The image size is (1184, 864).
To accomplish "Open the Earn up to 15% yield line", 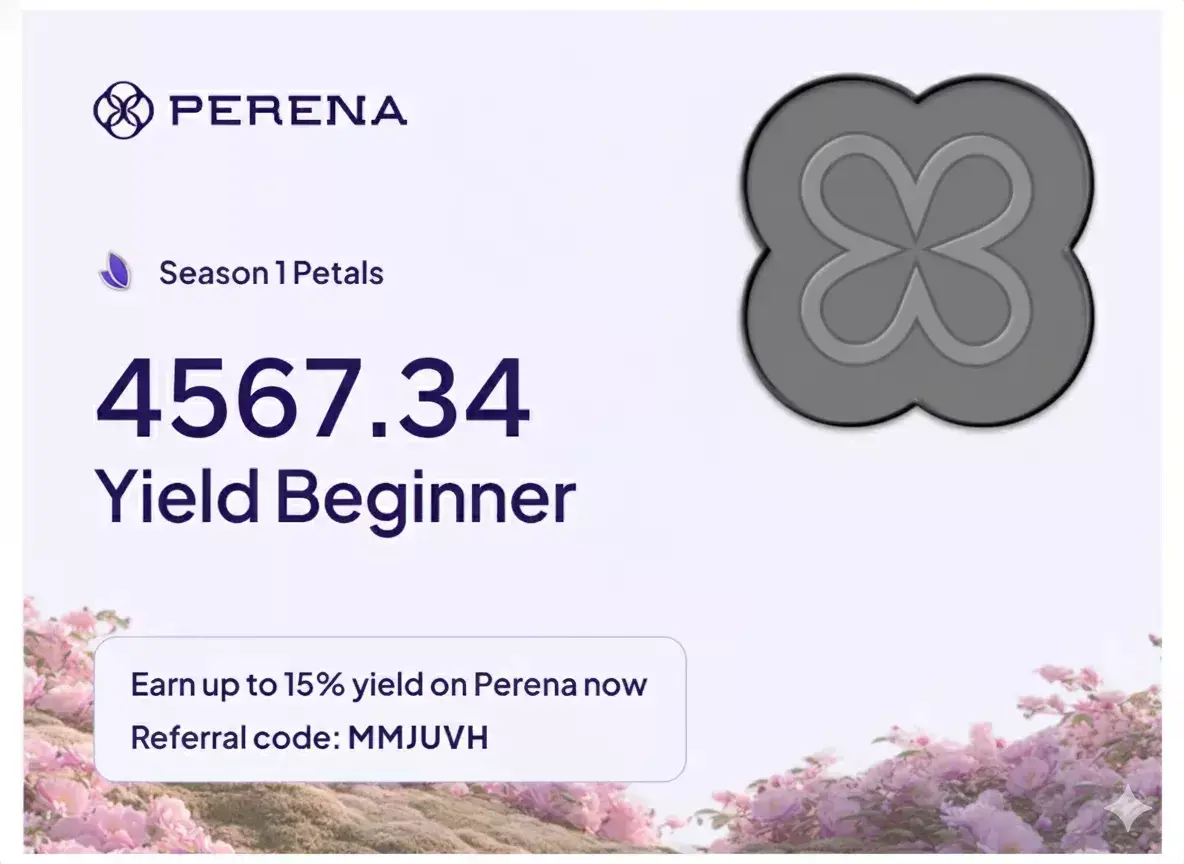I will click(x=388, y=685).
